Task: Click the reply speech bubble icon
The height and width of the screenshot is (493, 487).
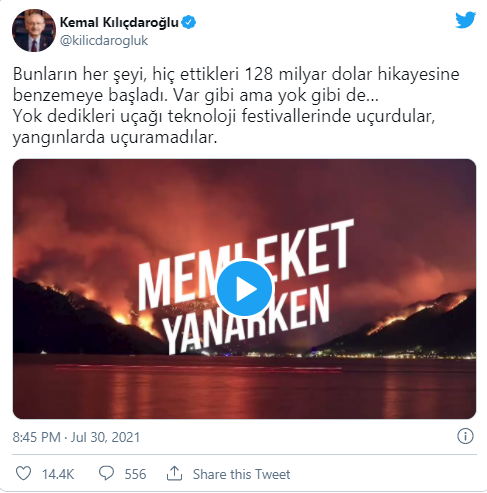Action: pos(107,473)
